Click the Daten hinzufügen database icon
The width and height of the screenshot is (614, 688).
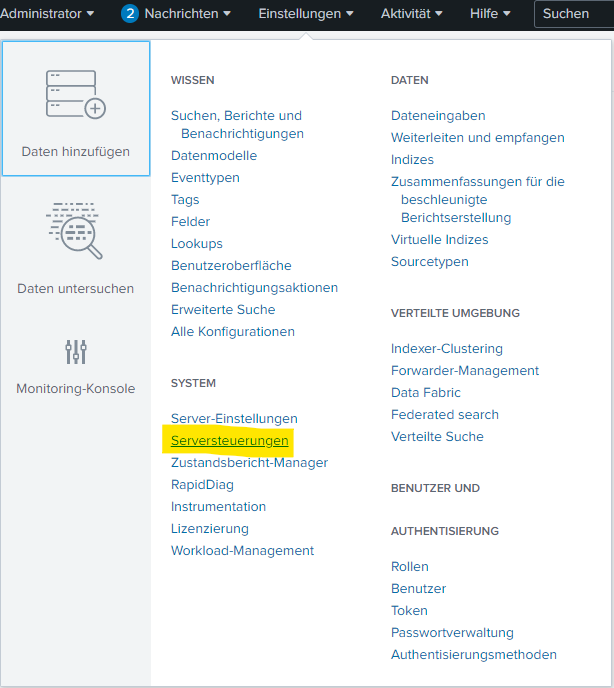click(x=76, y=94)
